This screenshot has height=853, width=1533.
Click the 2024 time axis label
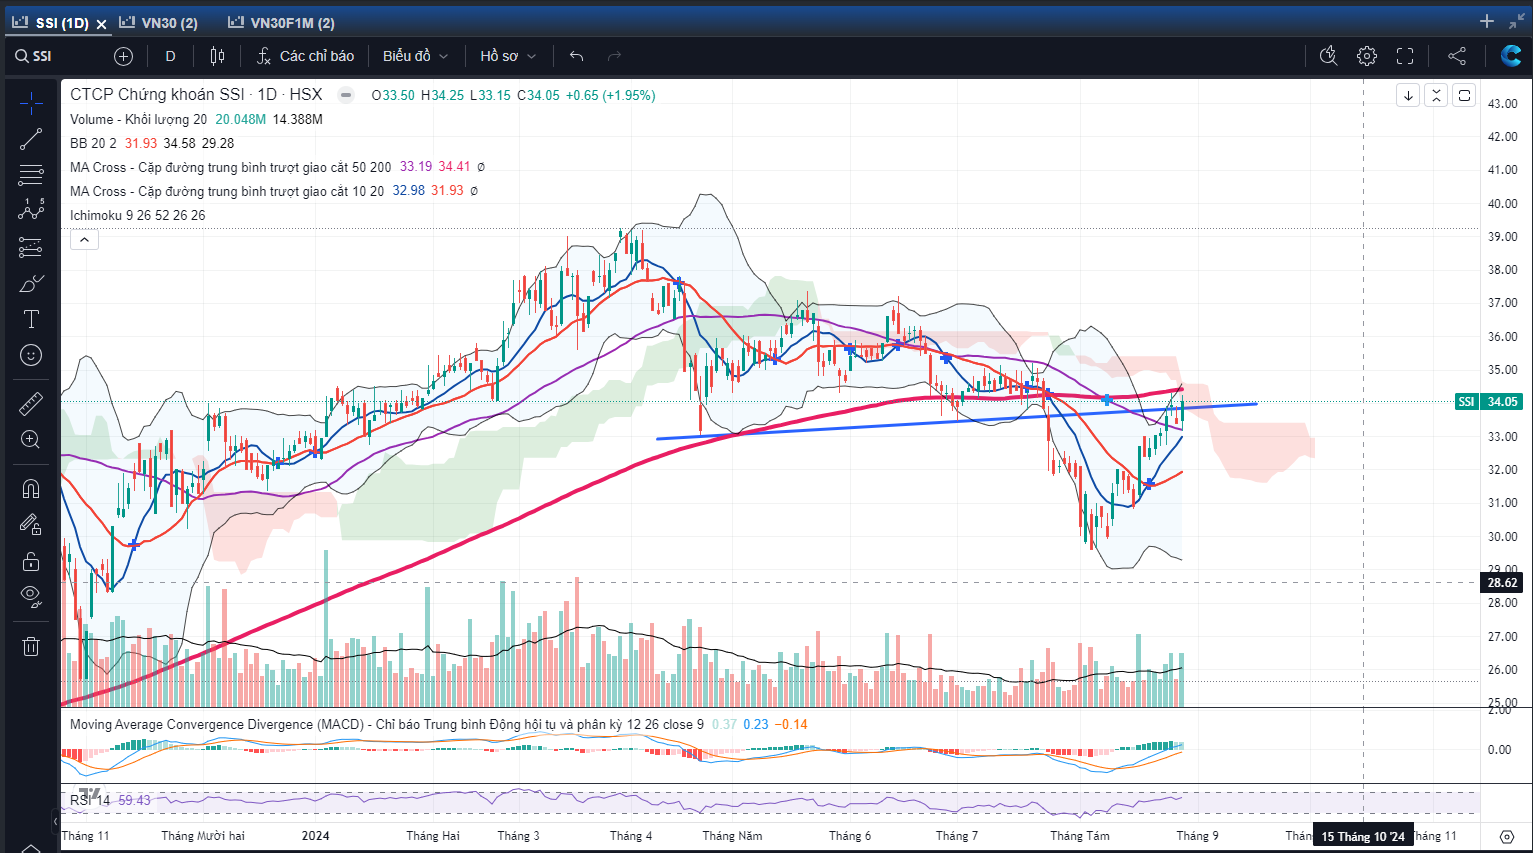315,836
